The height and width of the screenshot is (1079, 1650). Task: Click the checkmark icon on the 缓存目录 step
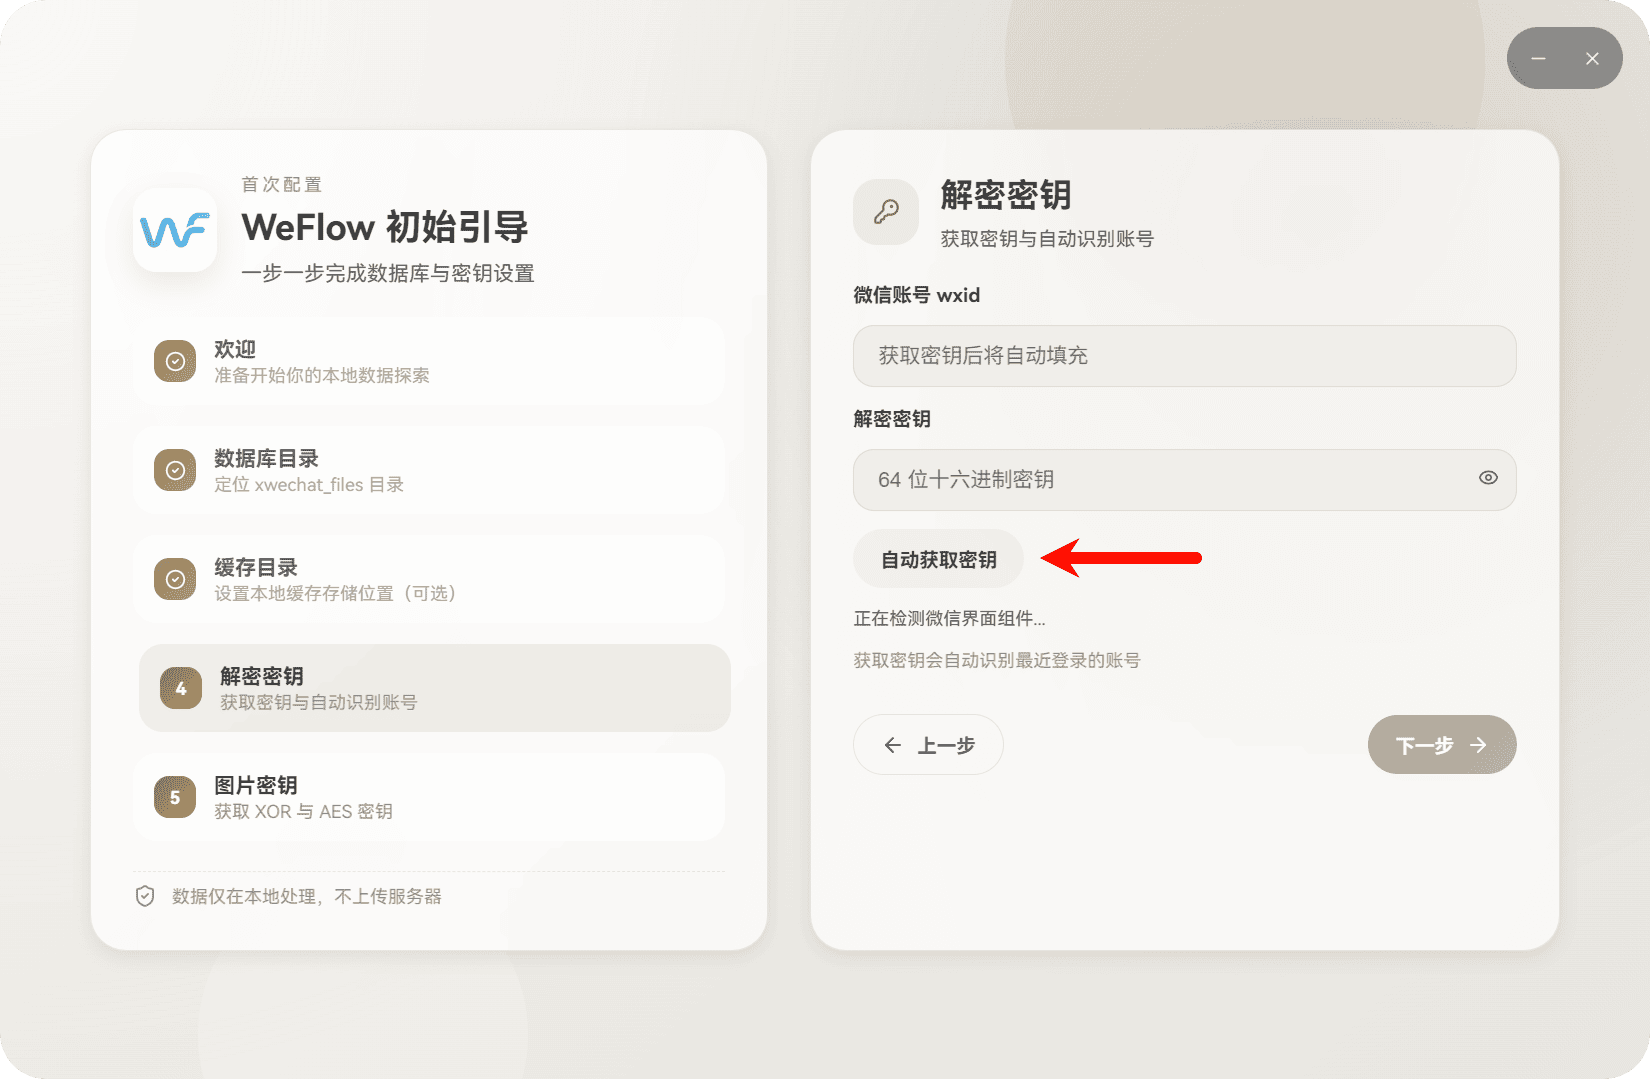pos(175,579)
